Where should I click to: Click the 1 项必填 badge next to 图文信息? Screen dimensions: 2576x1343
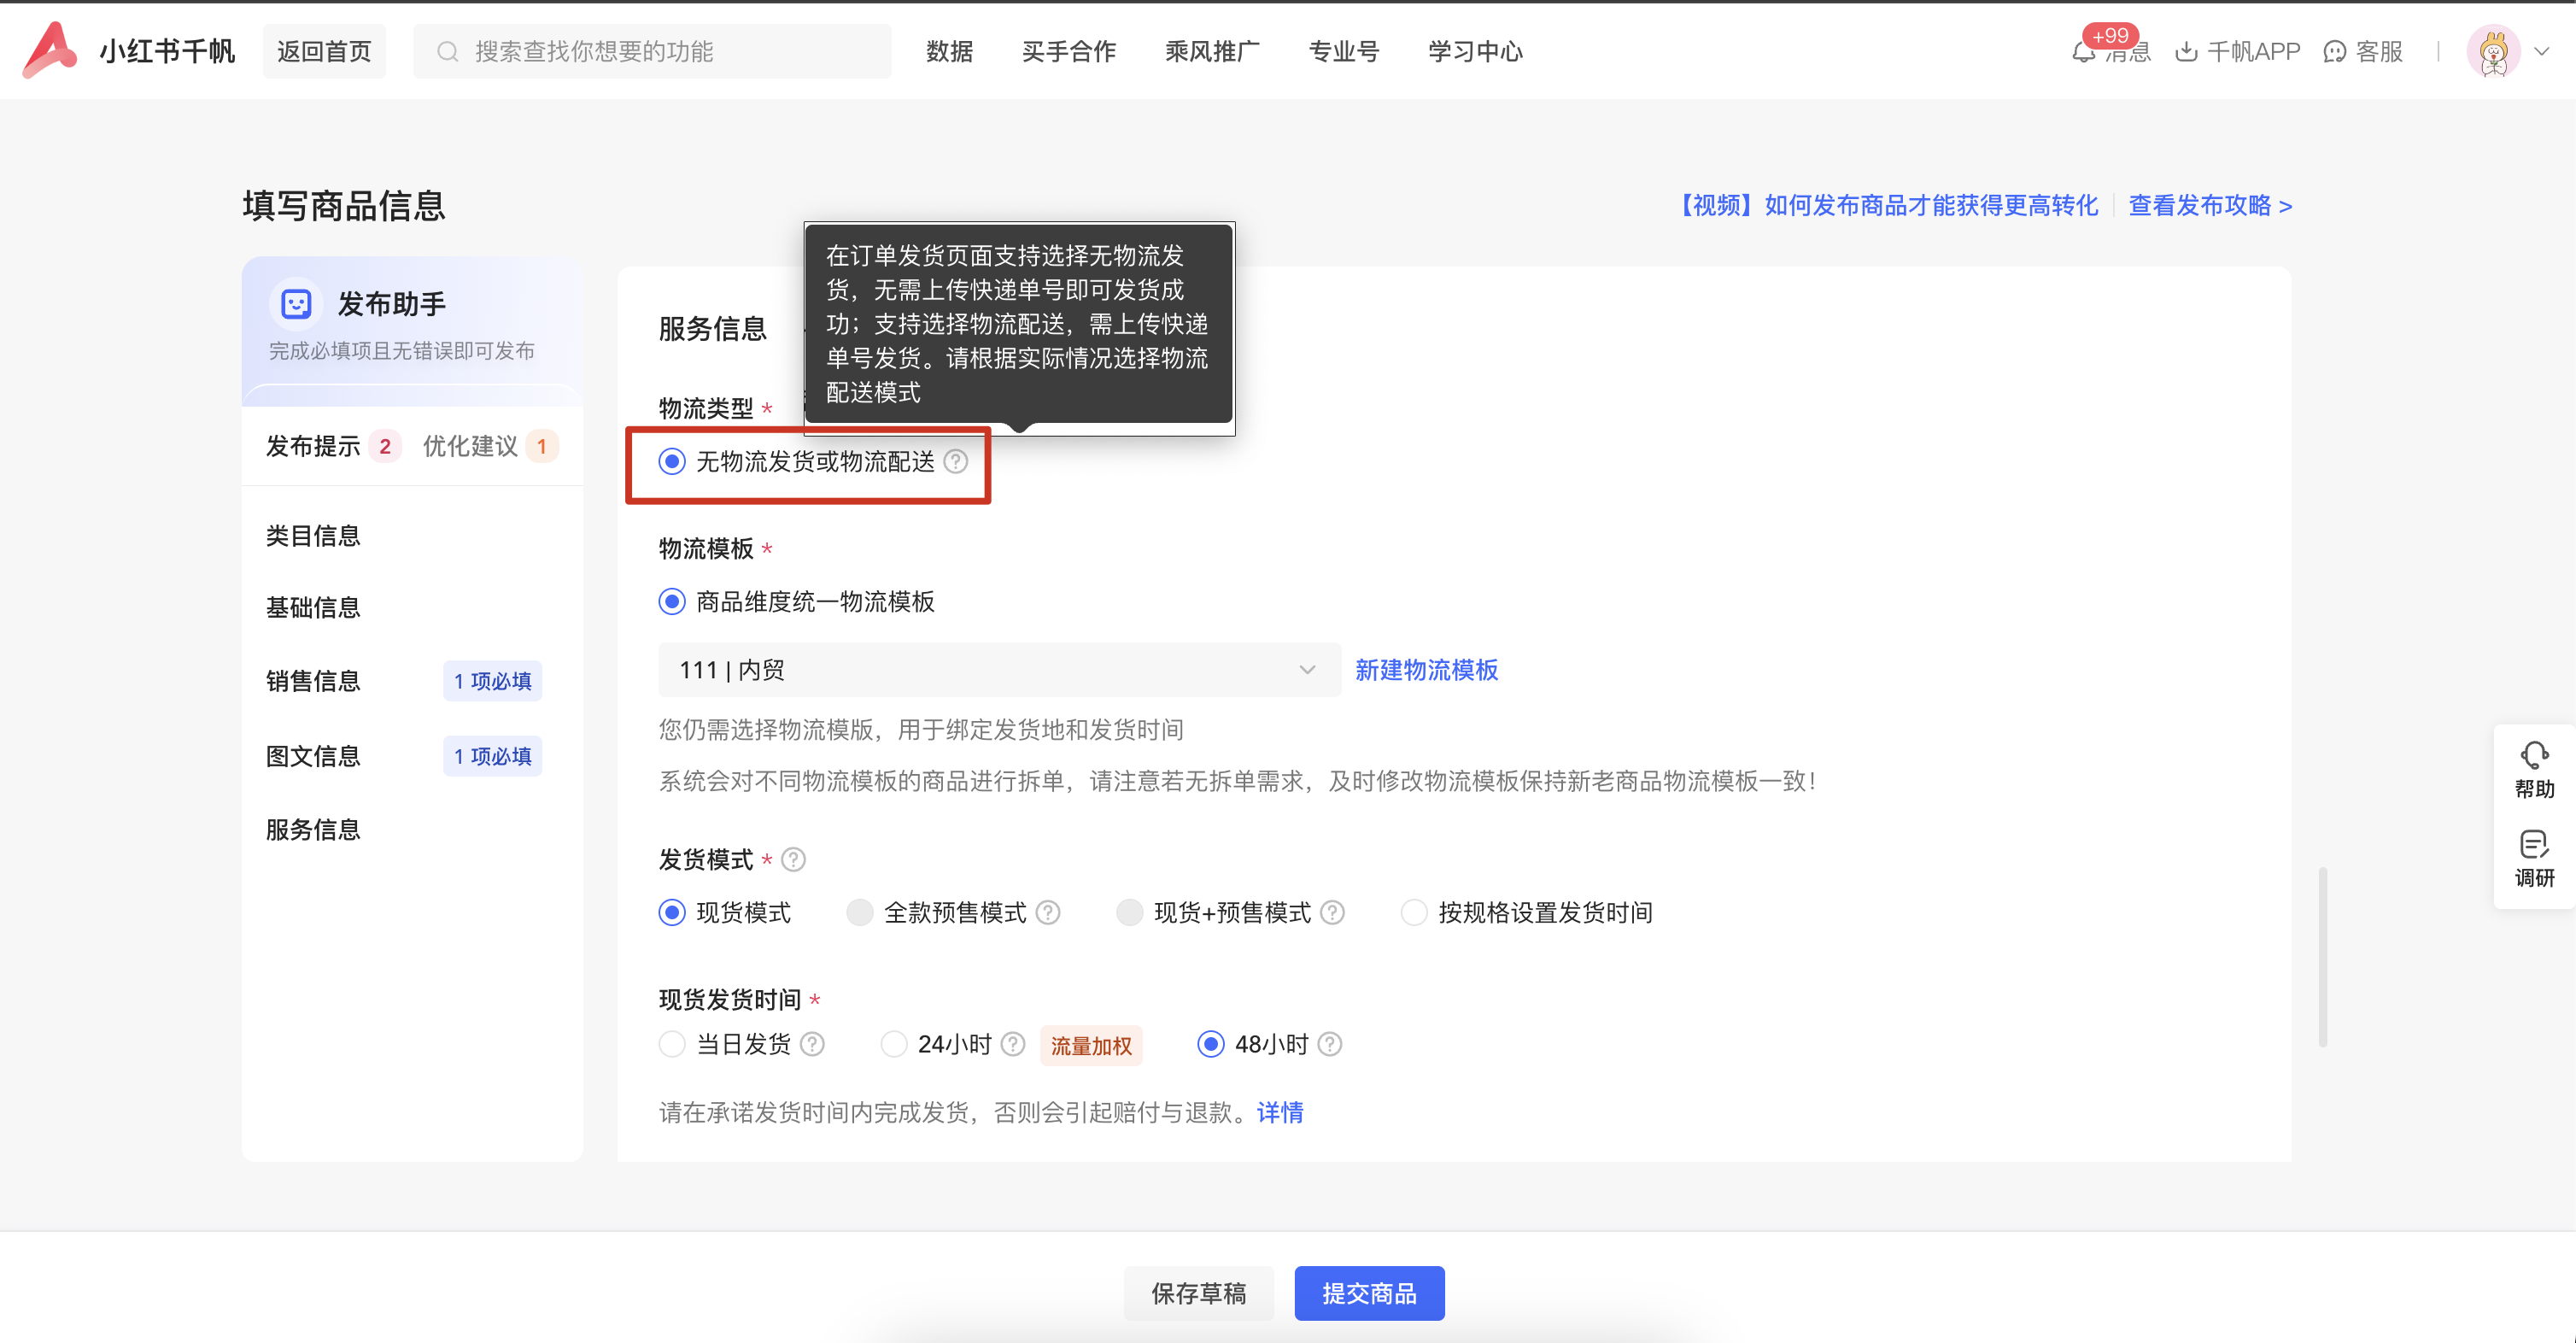coord(492,756)
